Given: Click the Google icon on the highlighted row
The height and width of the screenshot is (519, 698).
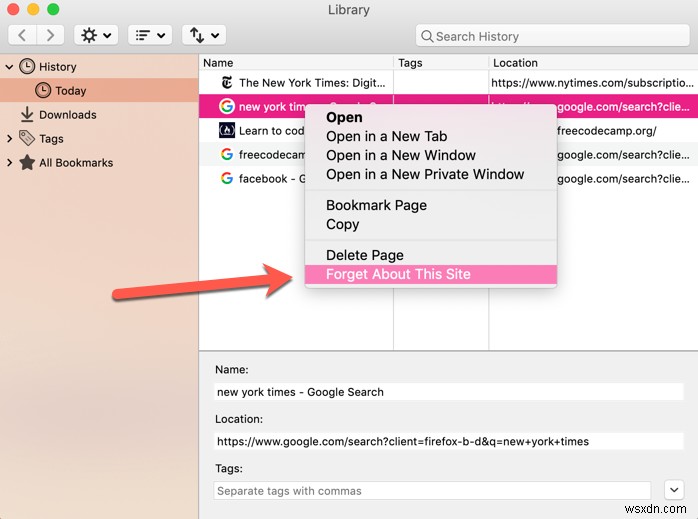Looking at the screenshot, I should point(227,106).
